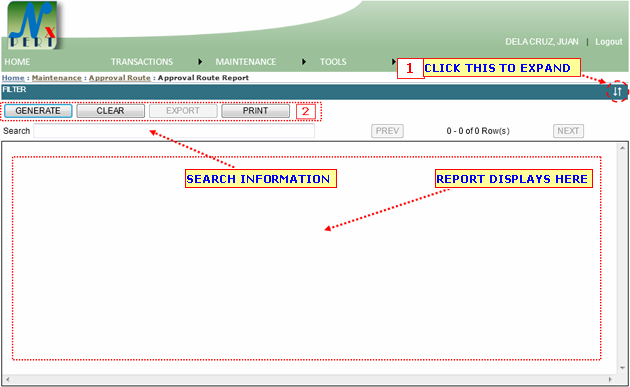
Task: Focus the Search input field
Action: tap(174, 131)
